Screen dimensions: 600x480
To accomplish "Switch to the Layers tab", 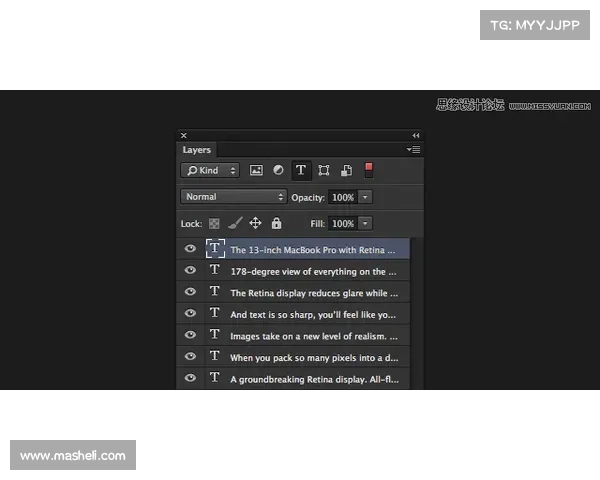I will (x=197, y=150).
